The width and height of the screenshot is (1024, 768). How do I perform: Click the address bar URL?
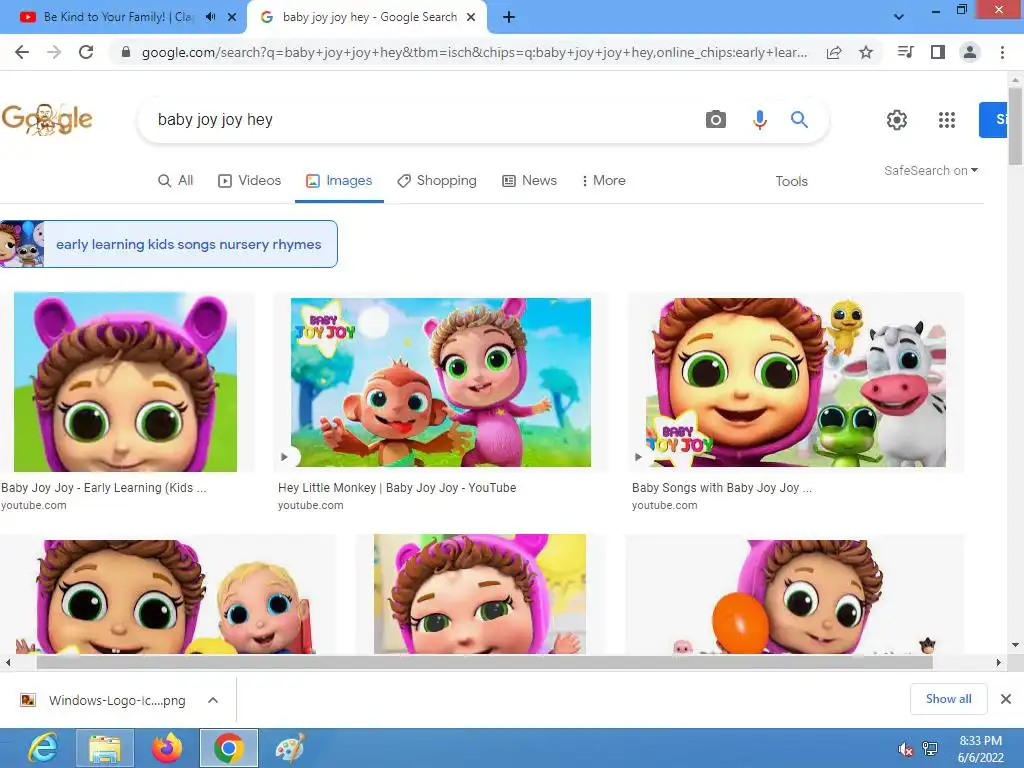point(474,52)
